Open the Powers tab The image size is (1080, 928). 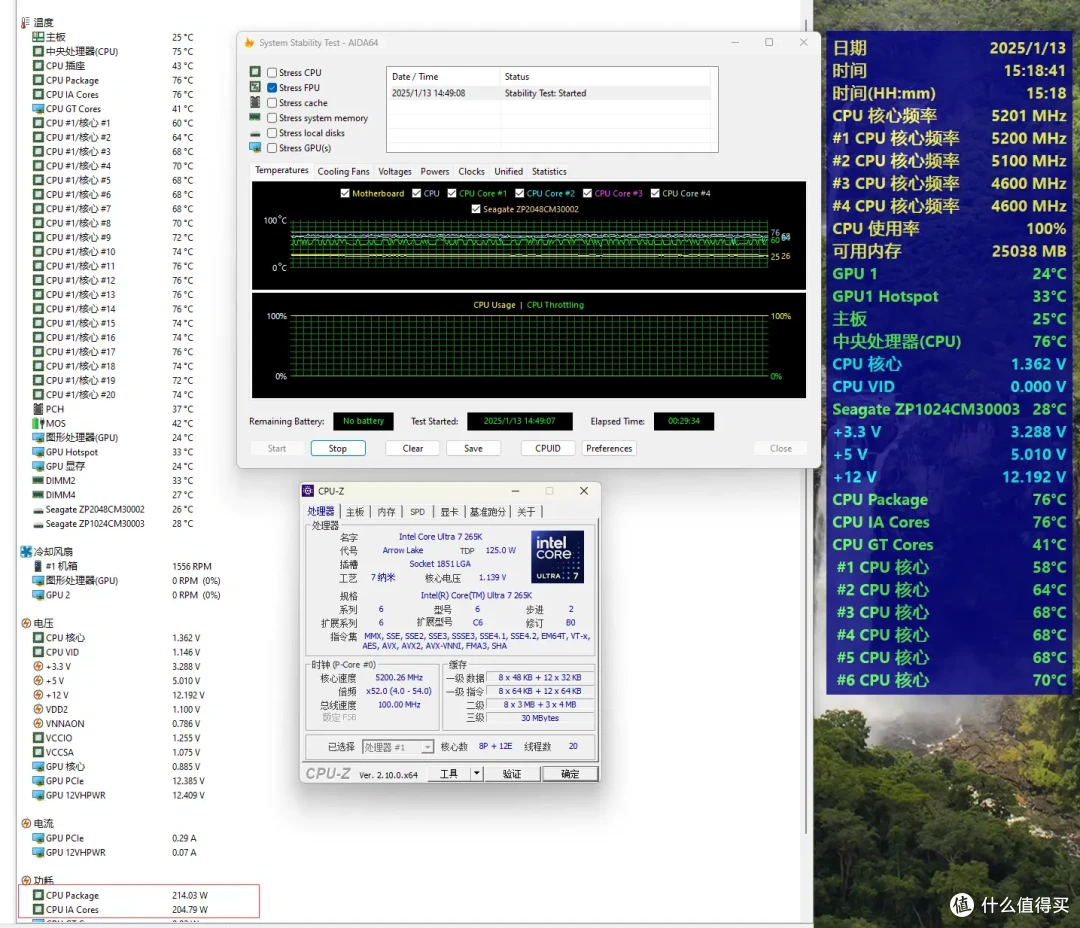point(435,172)
